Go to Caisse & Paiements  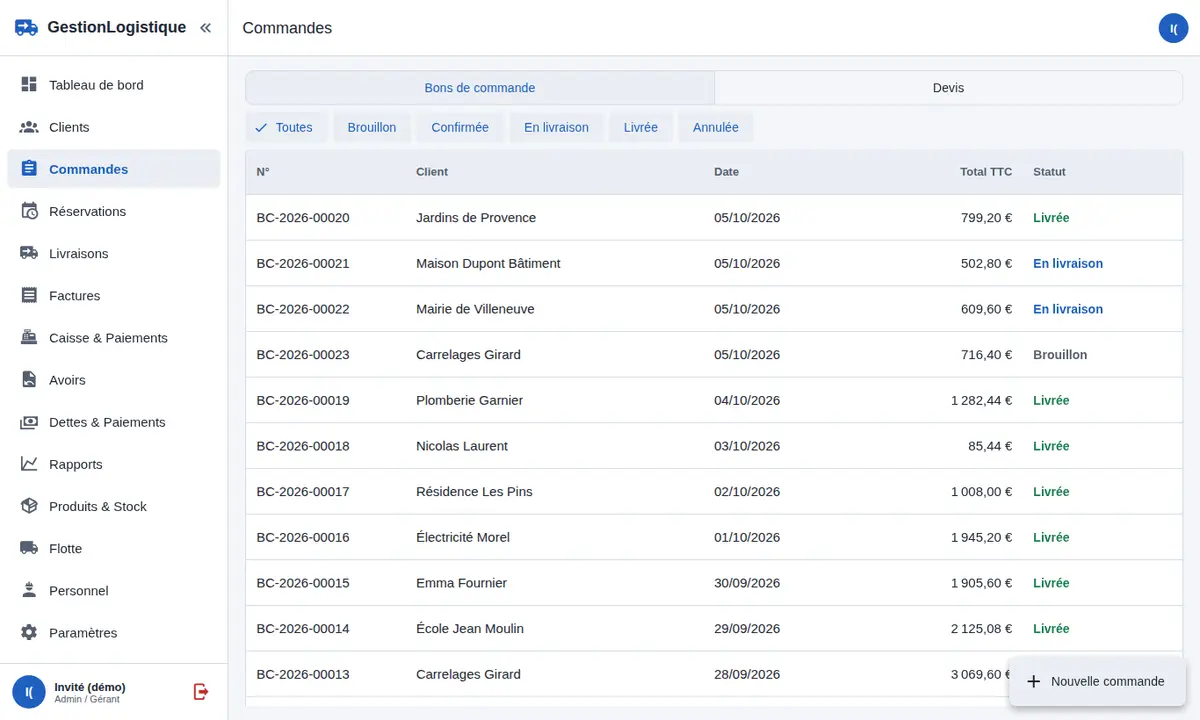[x=114, y=337]
